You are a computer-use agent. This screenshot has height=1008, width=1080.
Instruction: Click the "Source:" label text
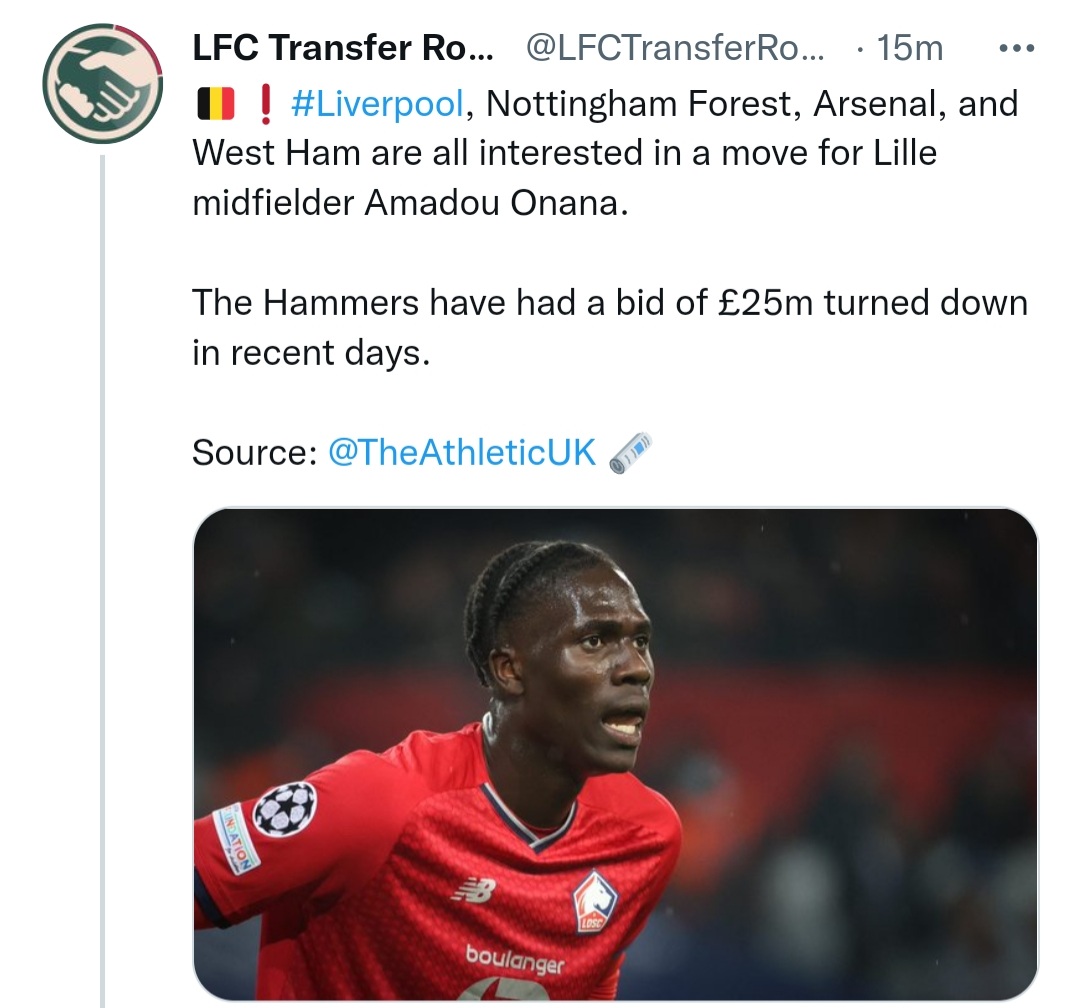(254, 452)
